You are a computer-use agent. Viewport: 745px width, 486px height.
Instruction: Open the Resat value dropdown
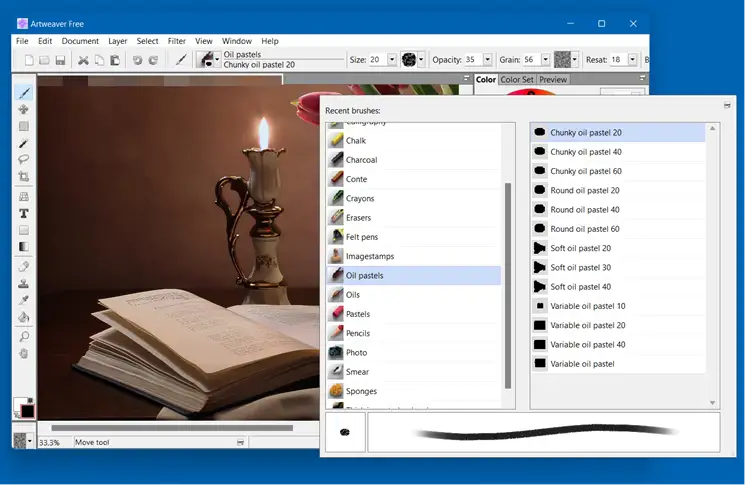pyautogui.click(x=632, y=59)
